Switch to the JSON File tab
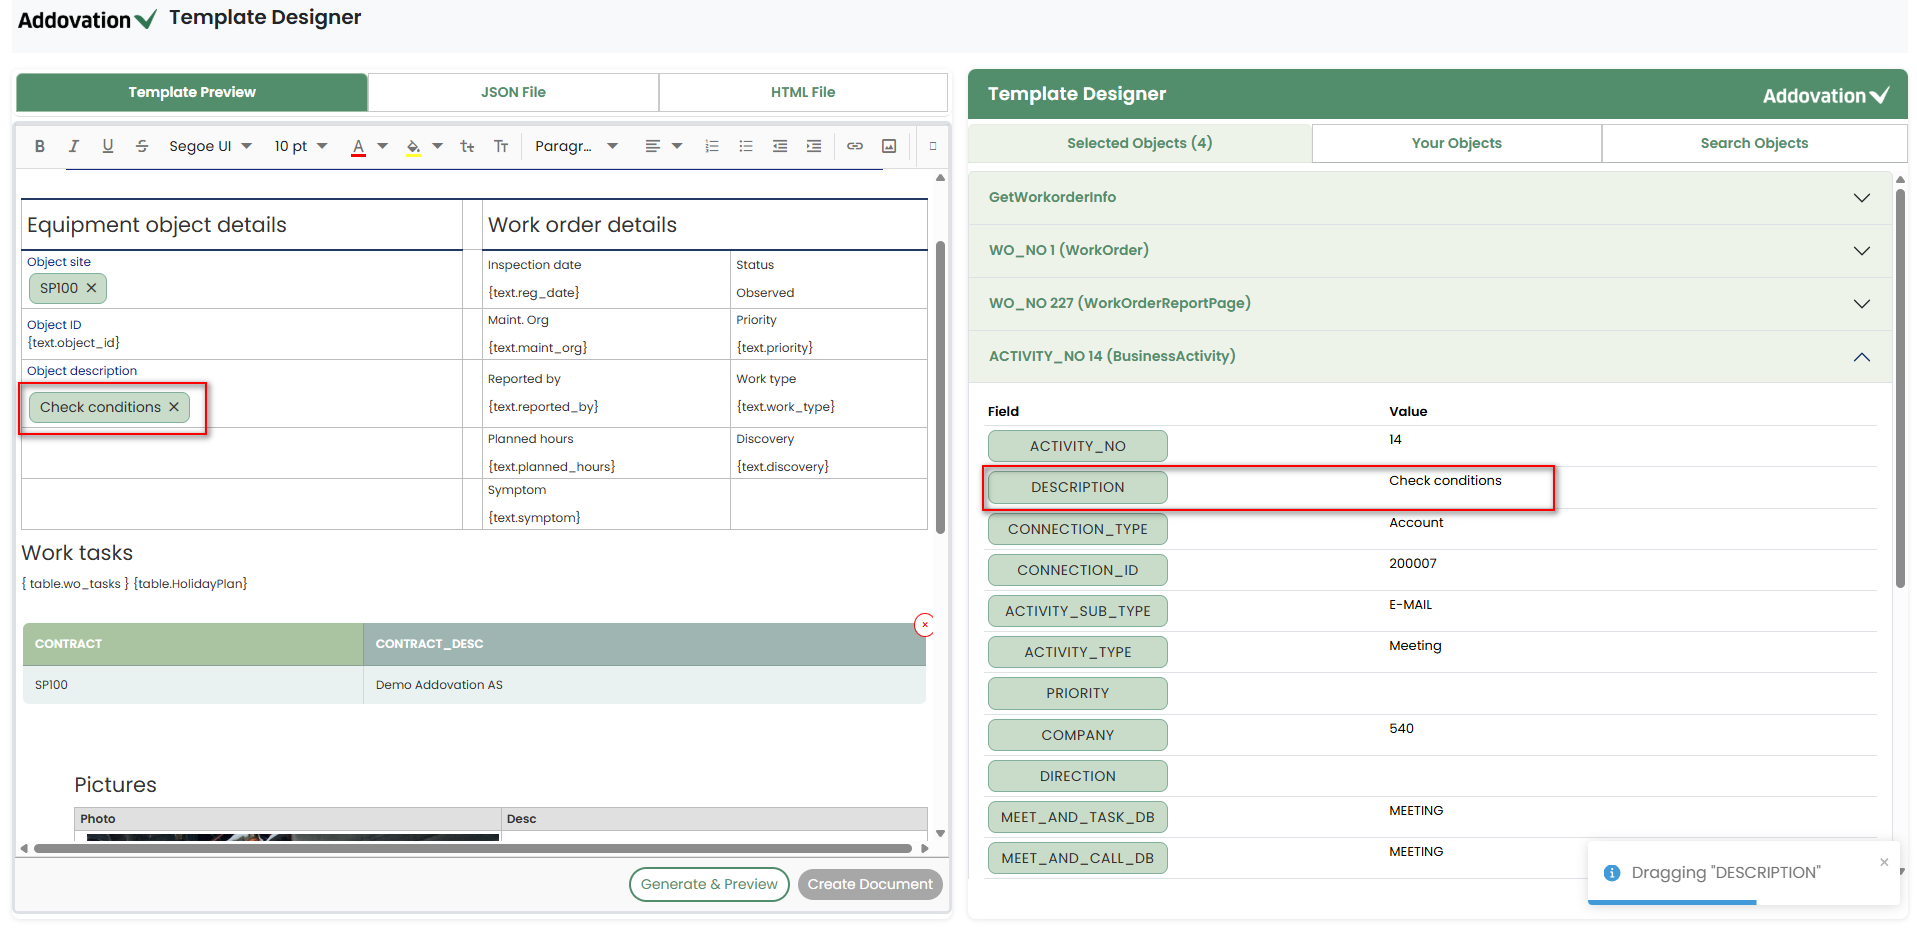Viewport: 1917px width, 938px height. click(x=513, y=92)
